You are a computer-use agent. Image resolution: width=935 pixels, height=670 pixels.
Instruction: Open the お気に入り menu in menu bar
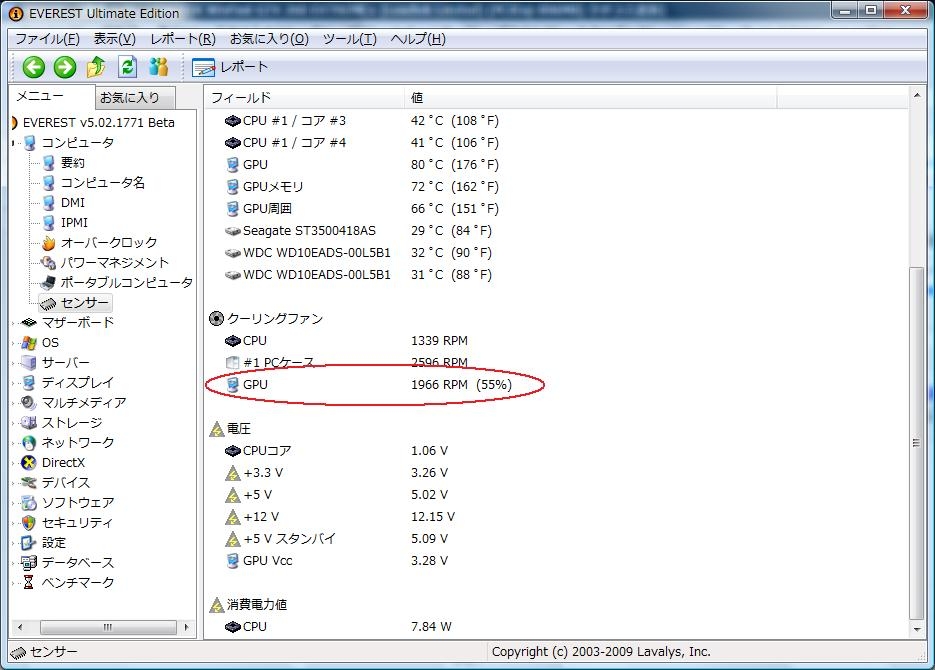[269, 39]
